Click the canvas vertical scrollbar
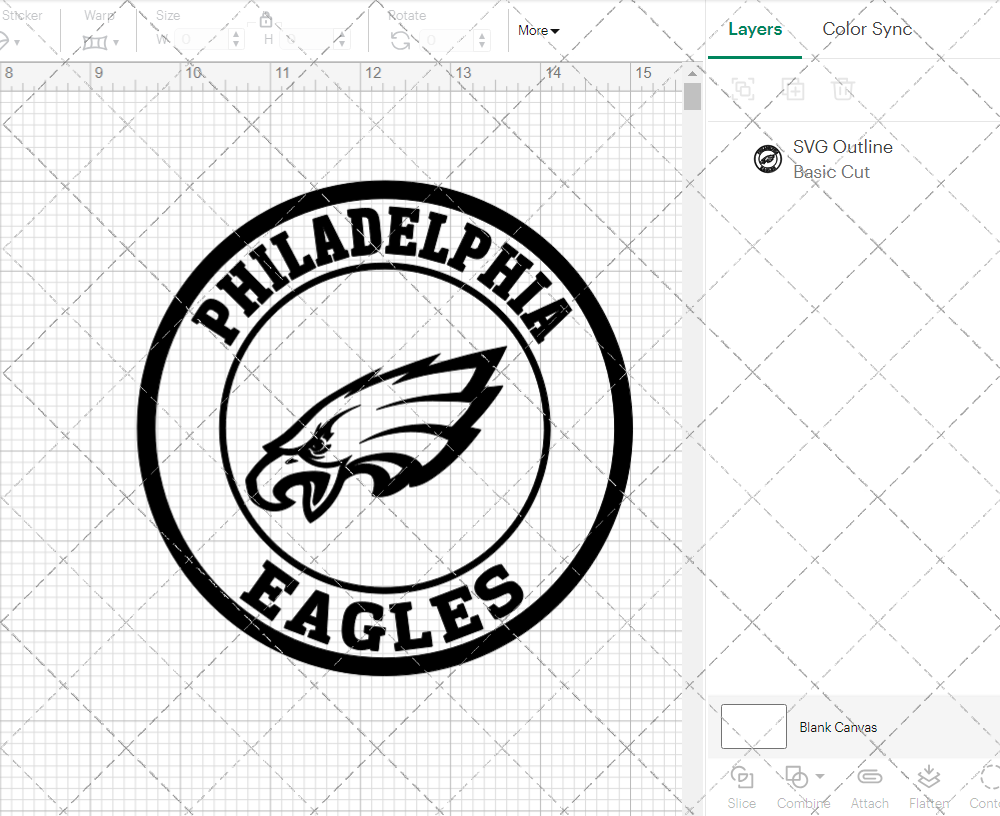Image resolution: width=1000 pixels, height=816 pixels. [691, 95]
